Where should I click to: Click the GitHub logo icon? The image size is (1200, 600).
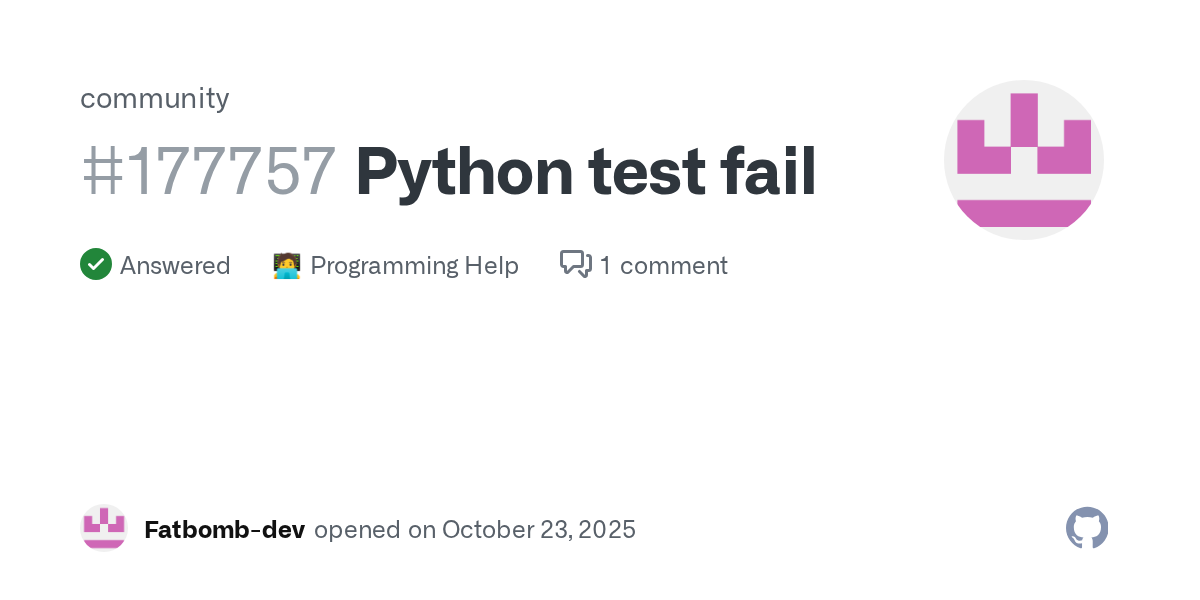tap(1087, 528)
